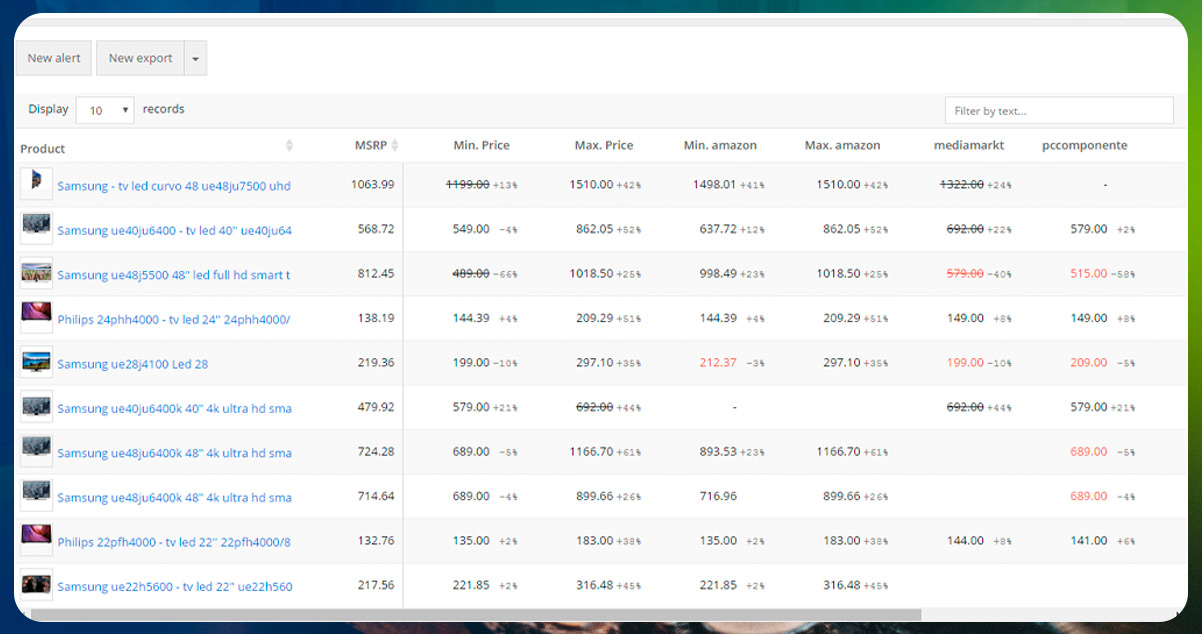The width and height of the screenshot is (1202, 634).
Task: Select MSRP value 132.76
Action: 376,541
